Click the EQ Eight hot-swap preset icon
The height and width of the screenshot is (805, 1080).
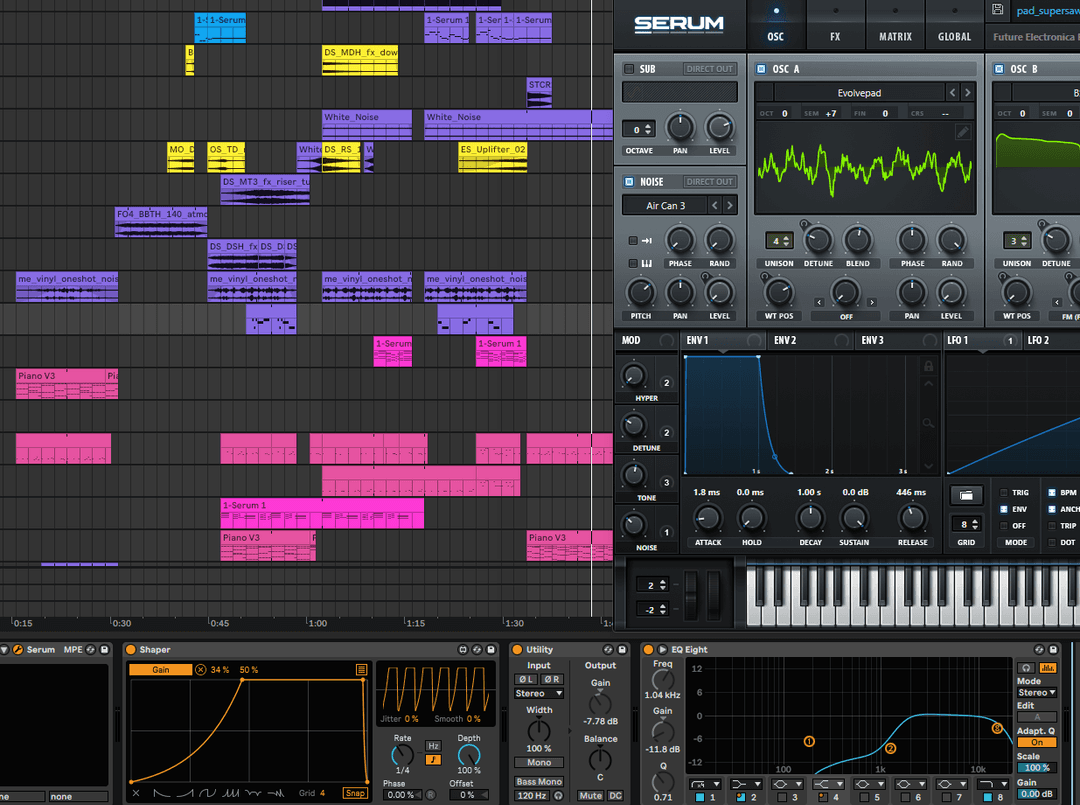pos(1039,649)
